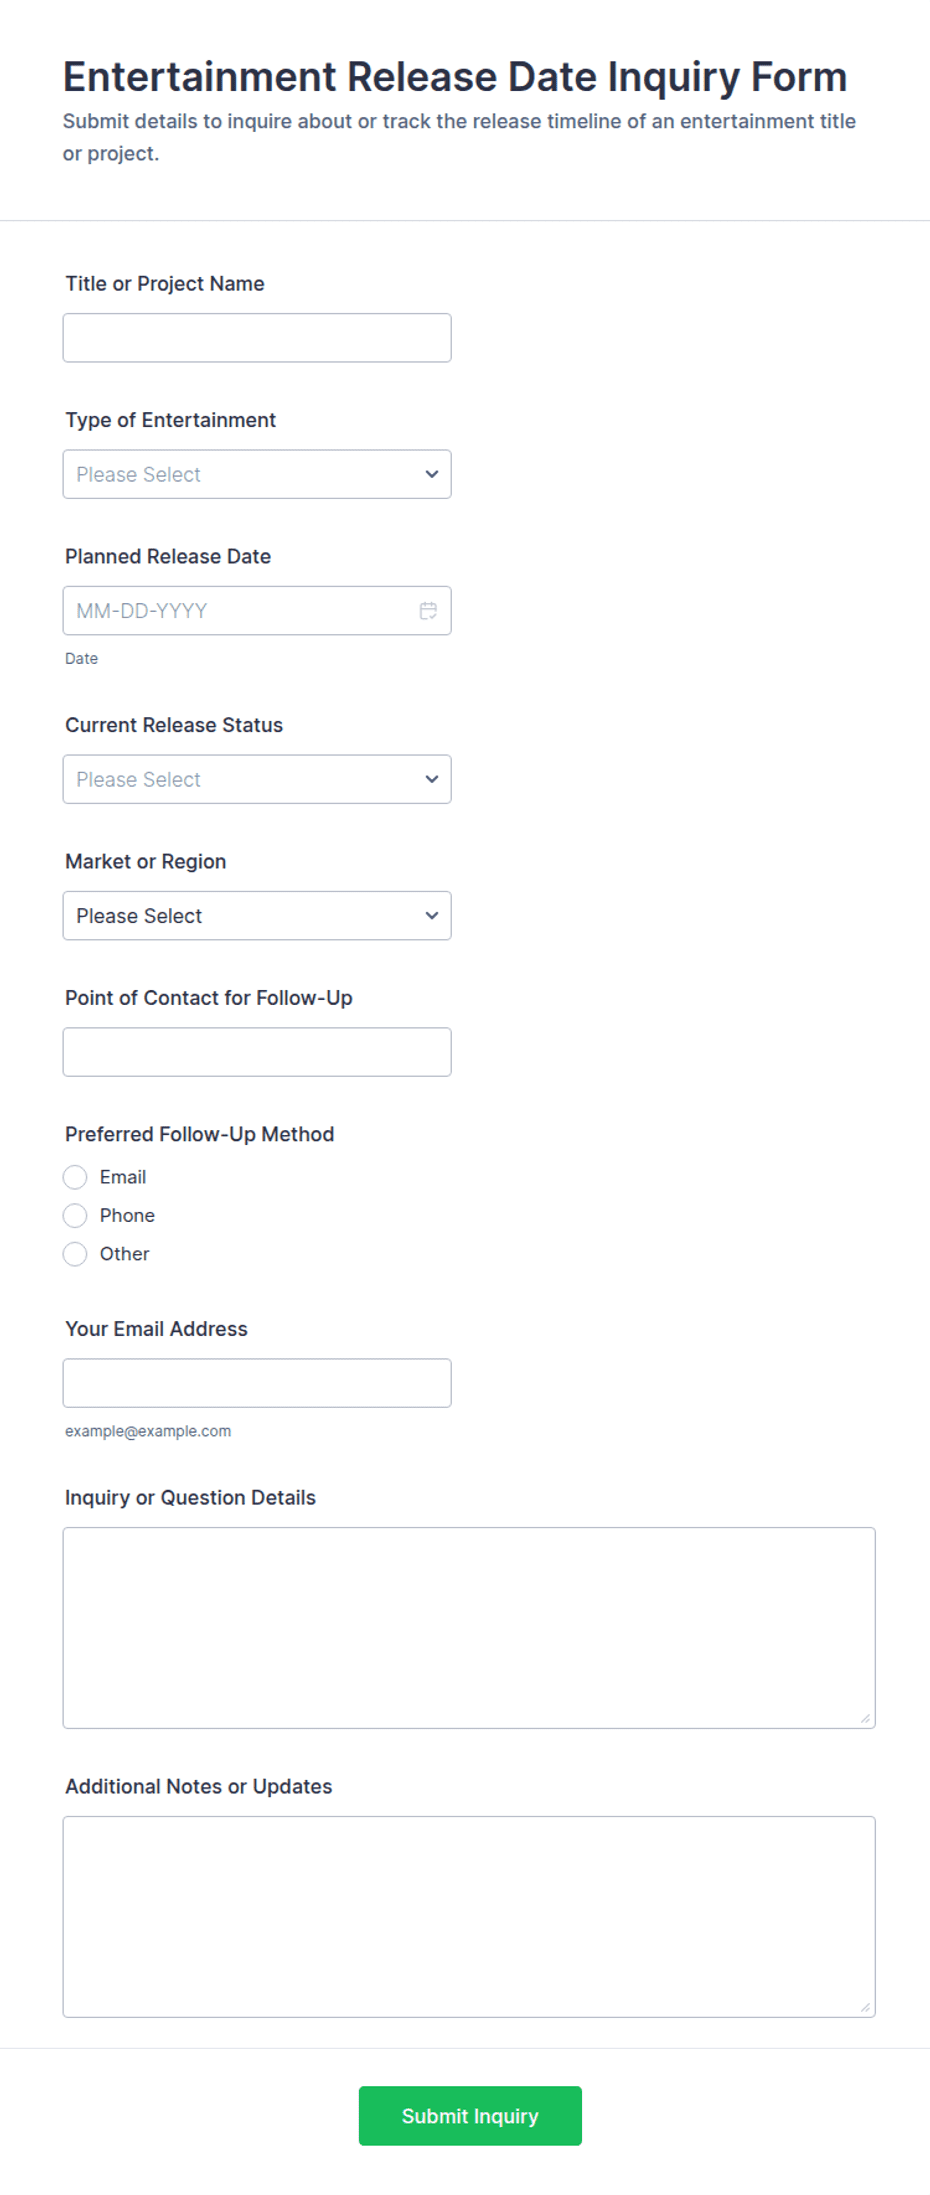
Task: Click the Planned Release Date input
Action: pyautogui.click(x=257, y=611)
